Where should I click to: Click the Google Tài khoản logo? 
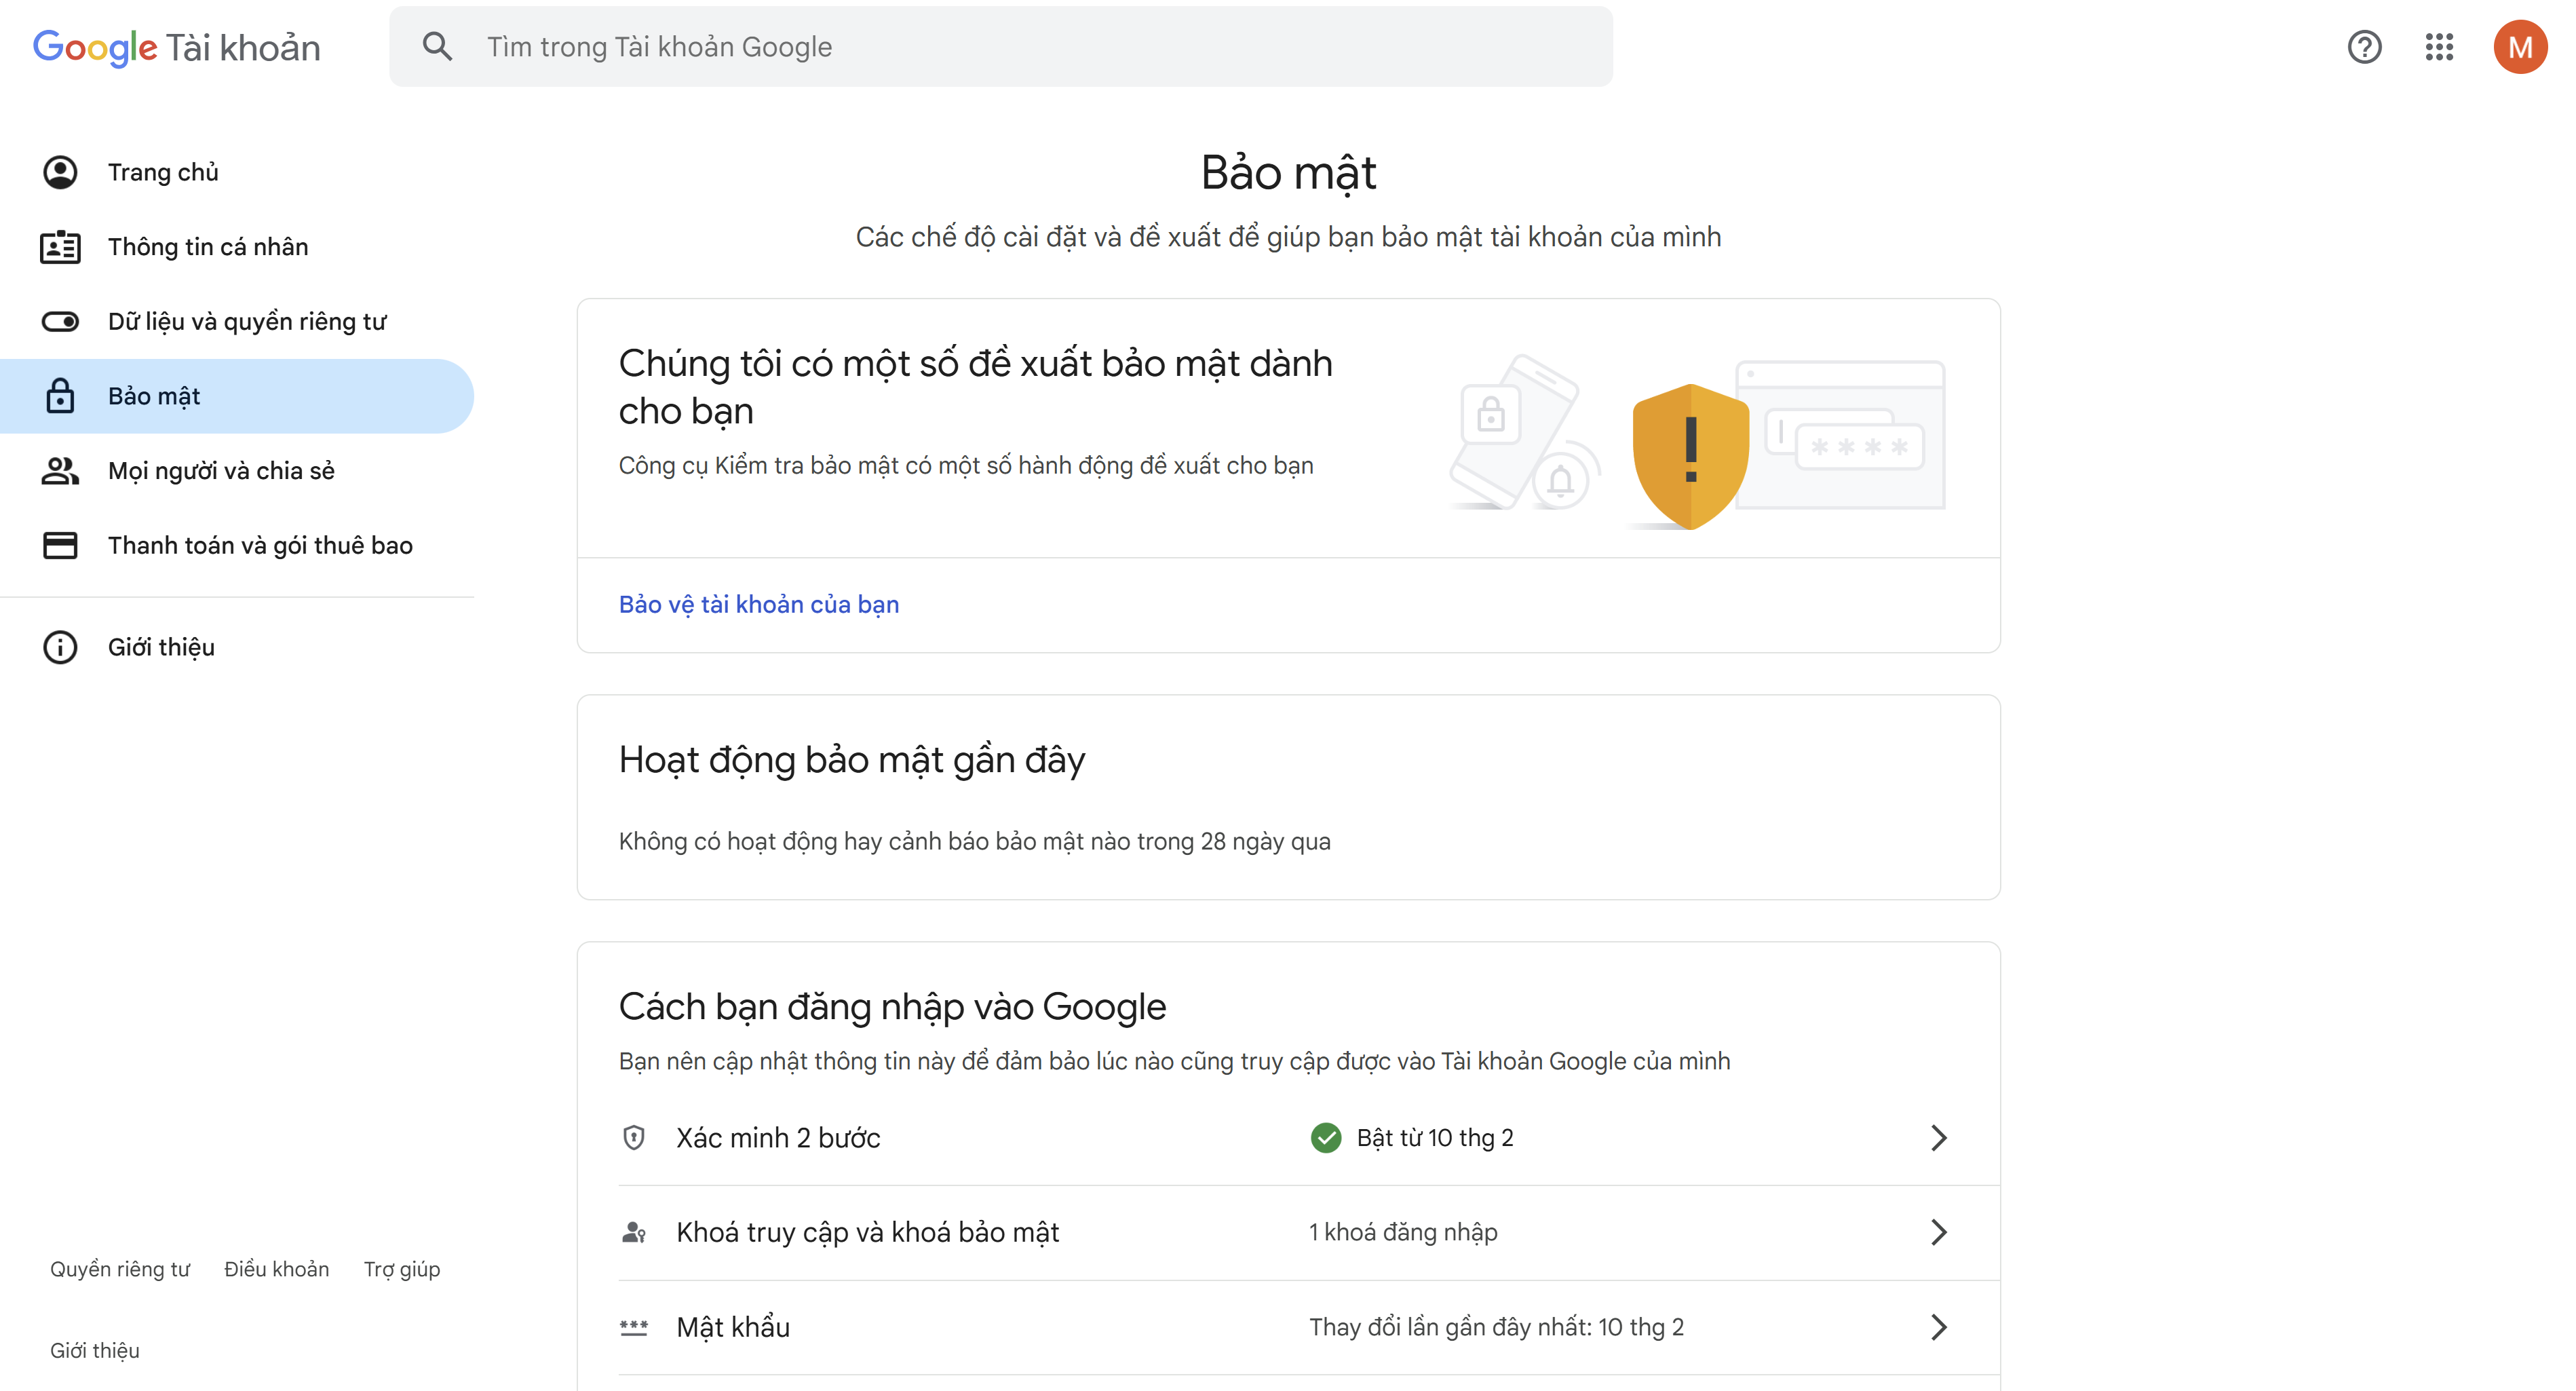click(177, 47)
